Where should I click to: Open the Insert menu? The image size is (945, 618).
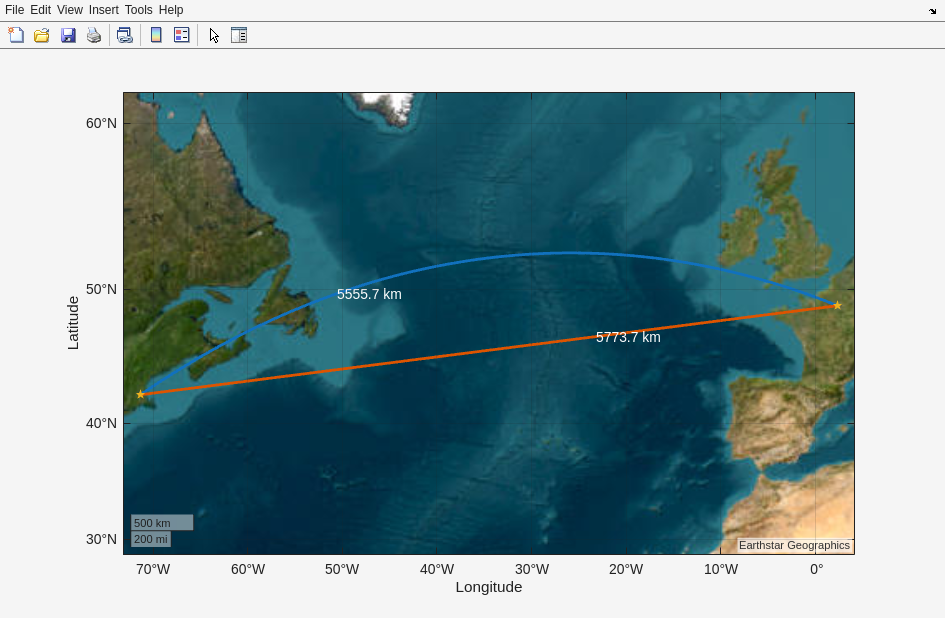(x=104, y=10)
